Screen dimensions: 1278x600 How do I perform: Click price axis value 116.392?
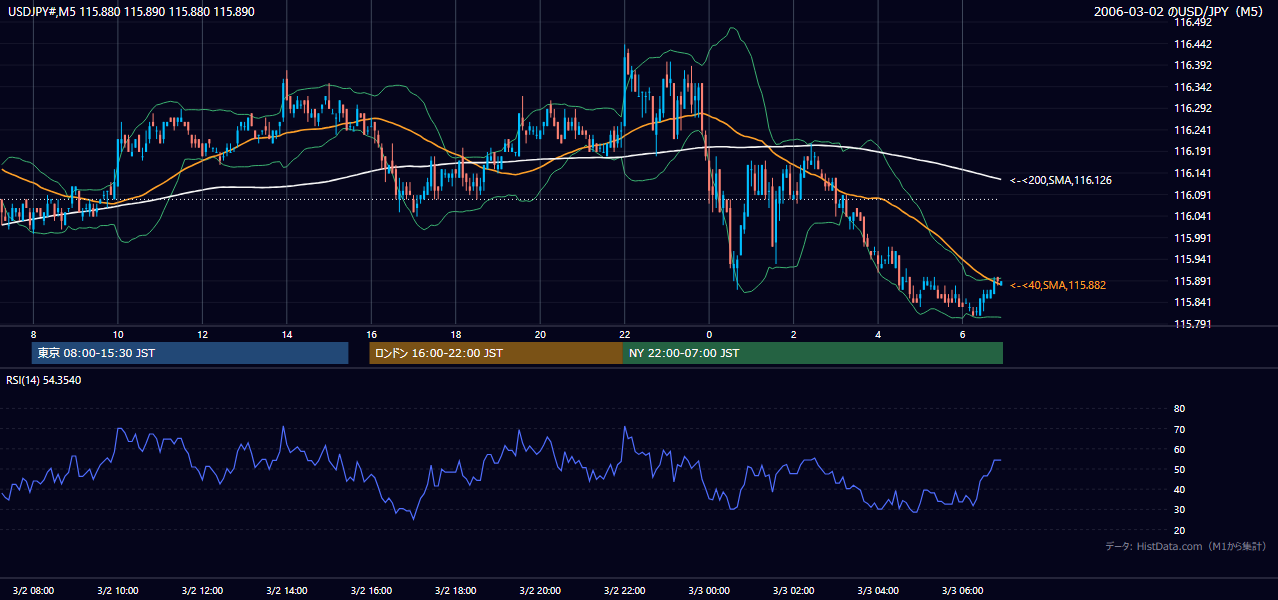coord(1194,65)
